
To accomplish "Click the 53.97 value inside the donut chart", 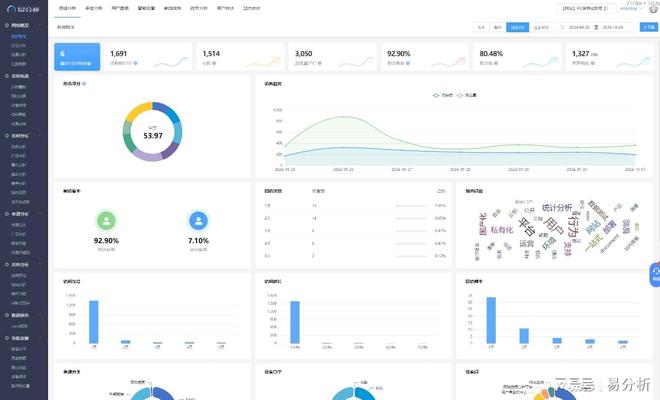I will click(x=153, y=136).
